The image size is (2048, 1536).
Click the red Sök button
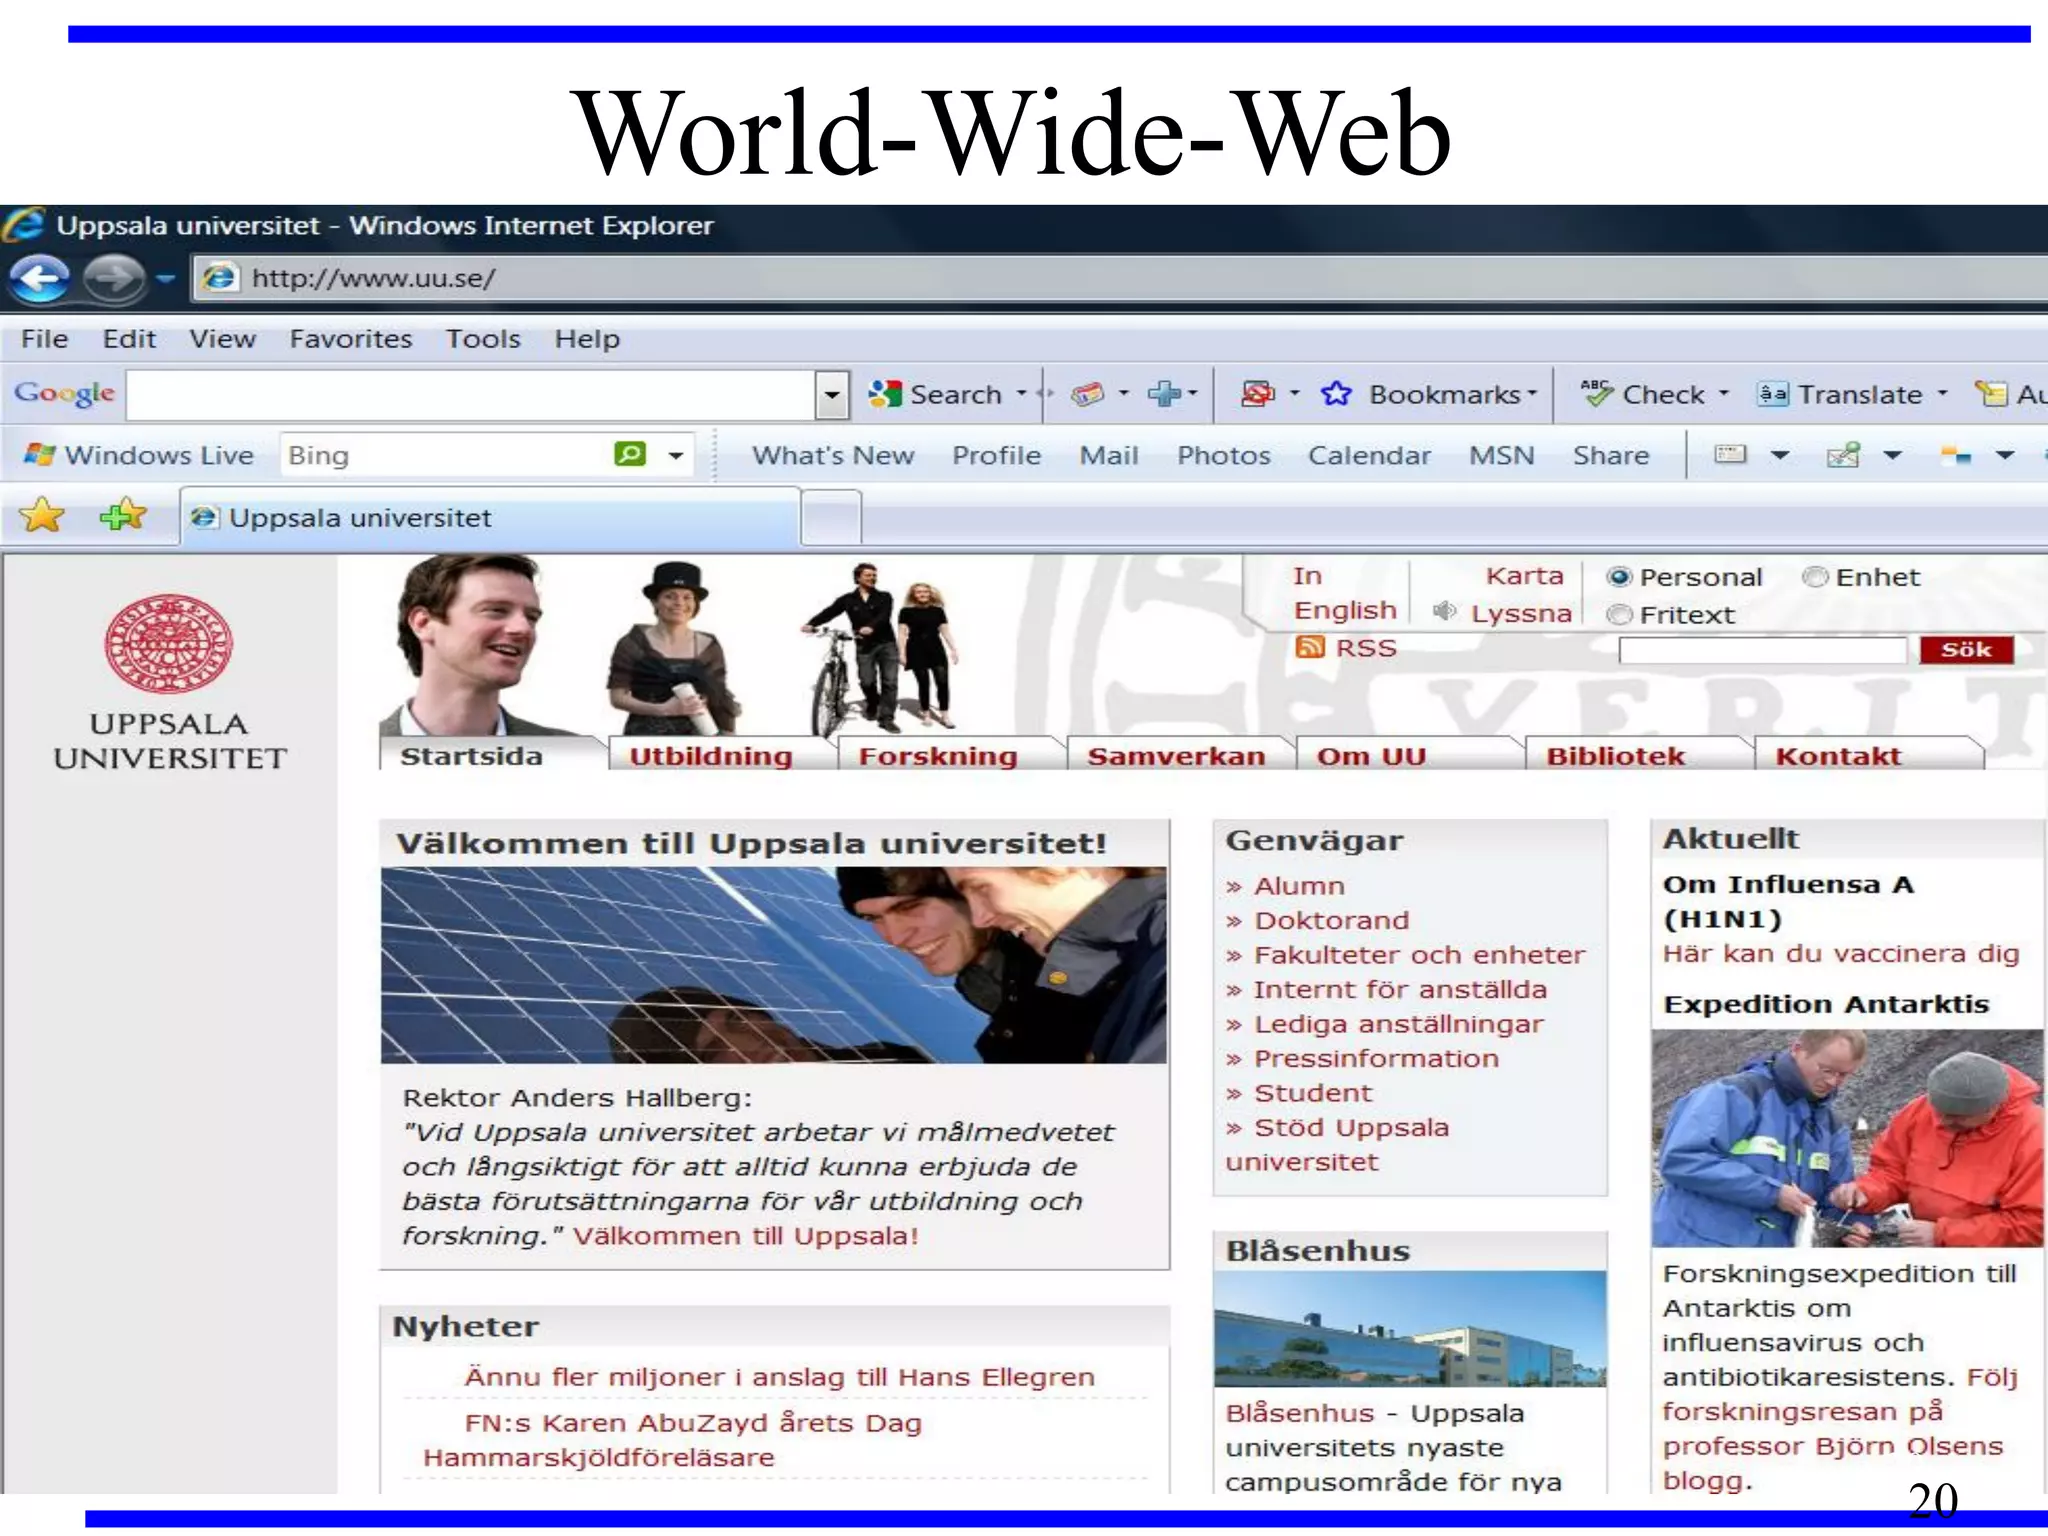[x=1966, y=650]
